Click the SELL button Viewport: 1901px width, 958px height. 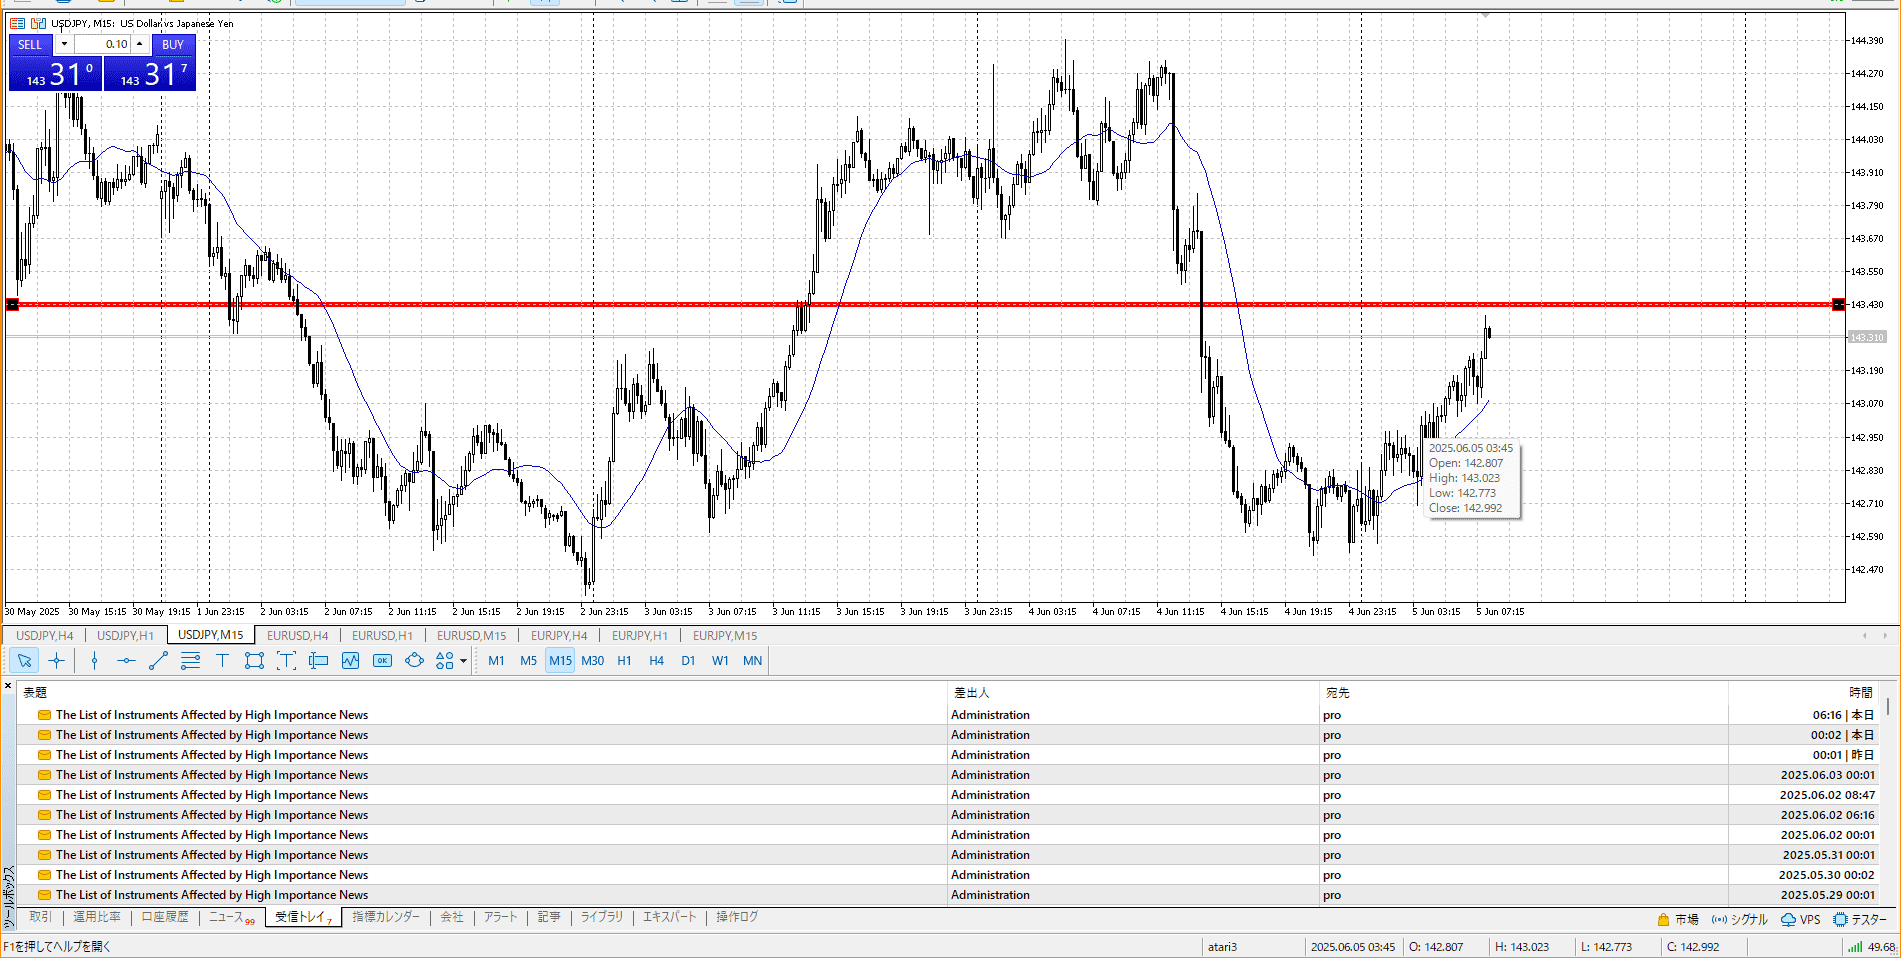[30, 44]
